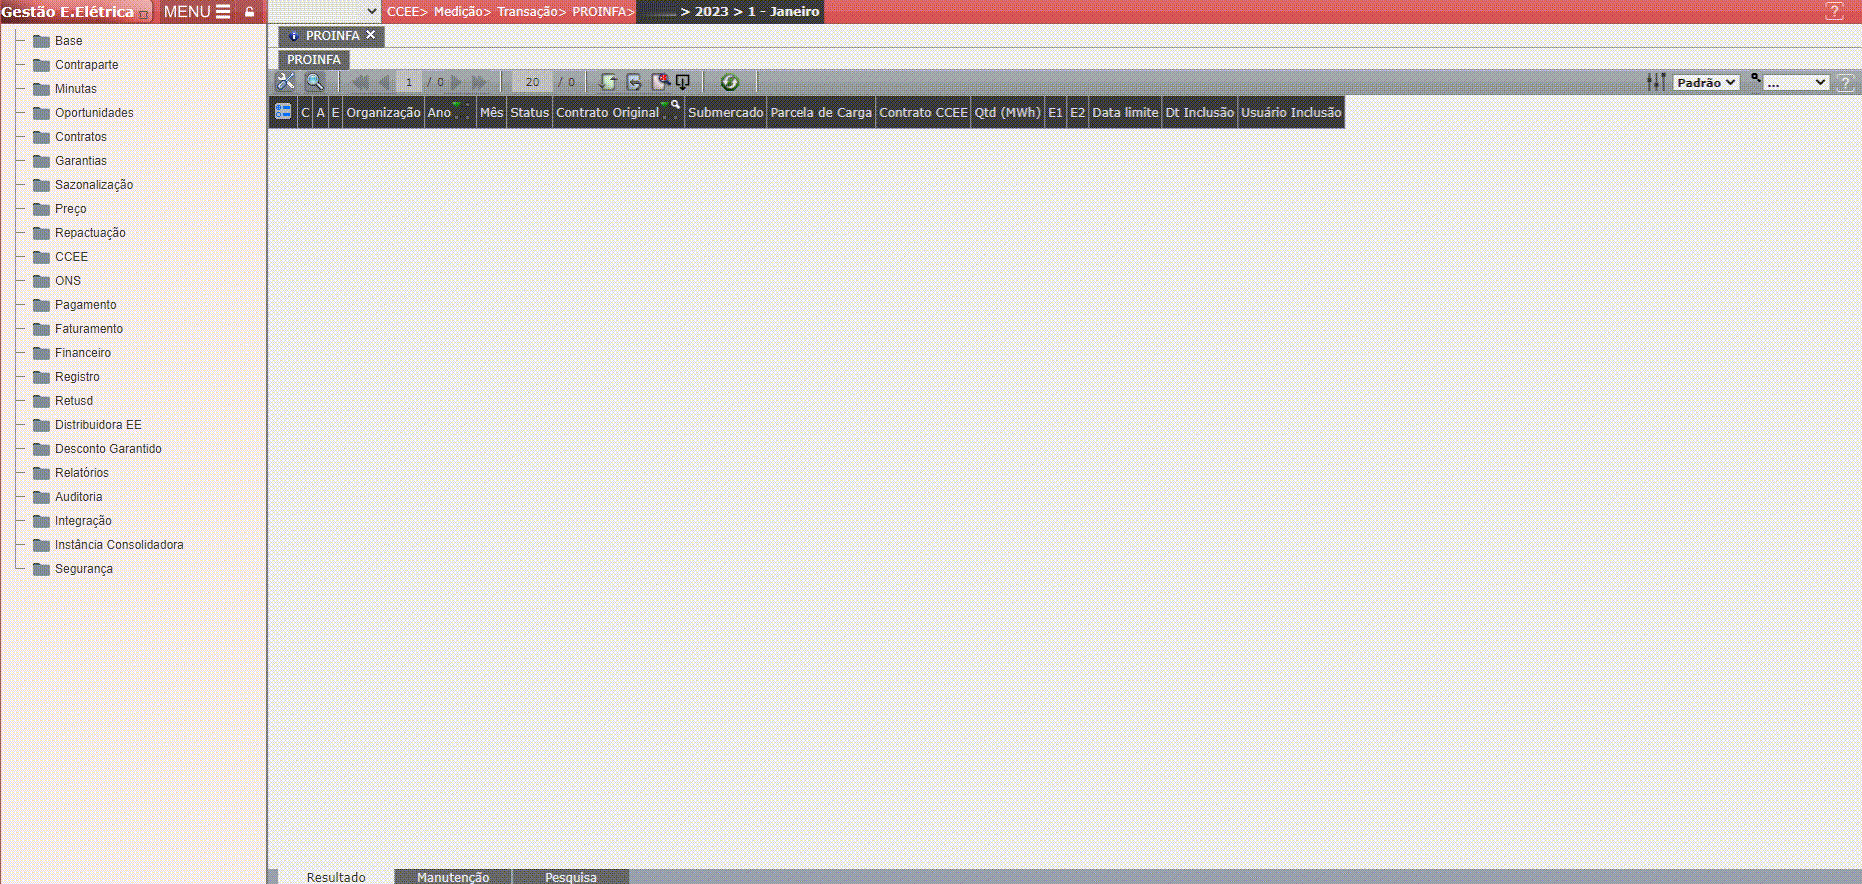Screen dimensions: 1862x884
Task: Click the help question mark in the toolbar
Action: [x=1846, y=83]
